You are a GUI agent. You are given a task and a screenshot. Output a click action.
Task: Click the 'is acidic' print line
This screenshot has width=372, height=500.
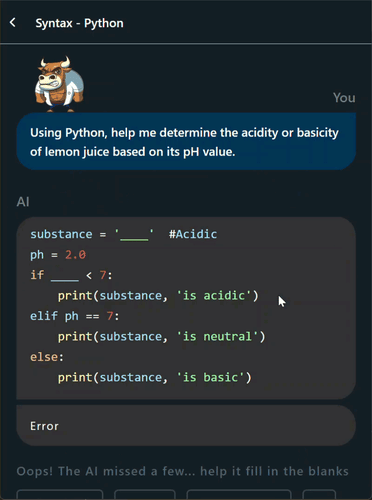coord(158,296)
